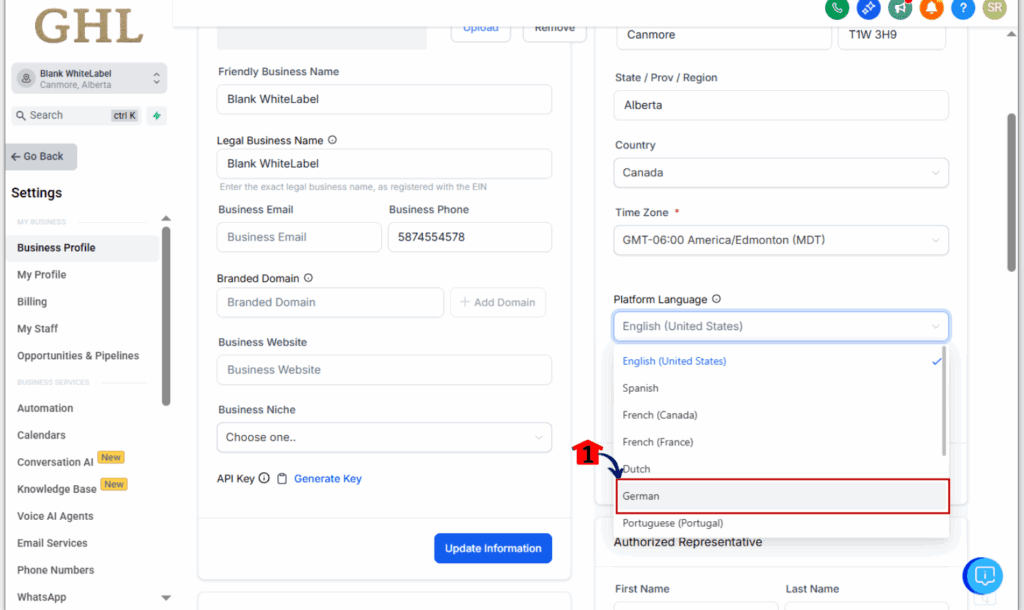Select German from the language list
Image resolution: width=1024 pixels, height=610 pixels.
pyautogui.click(x=782, y=496)
